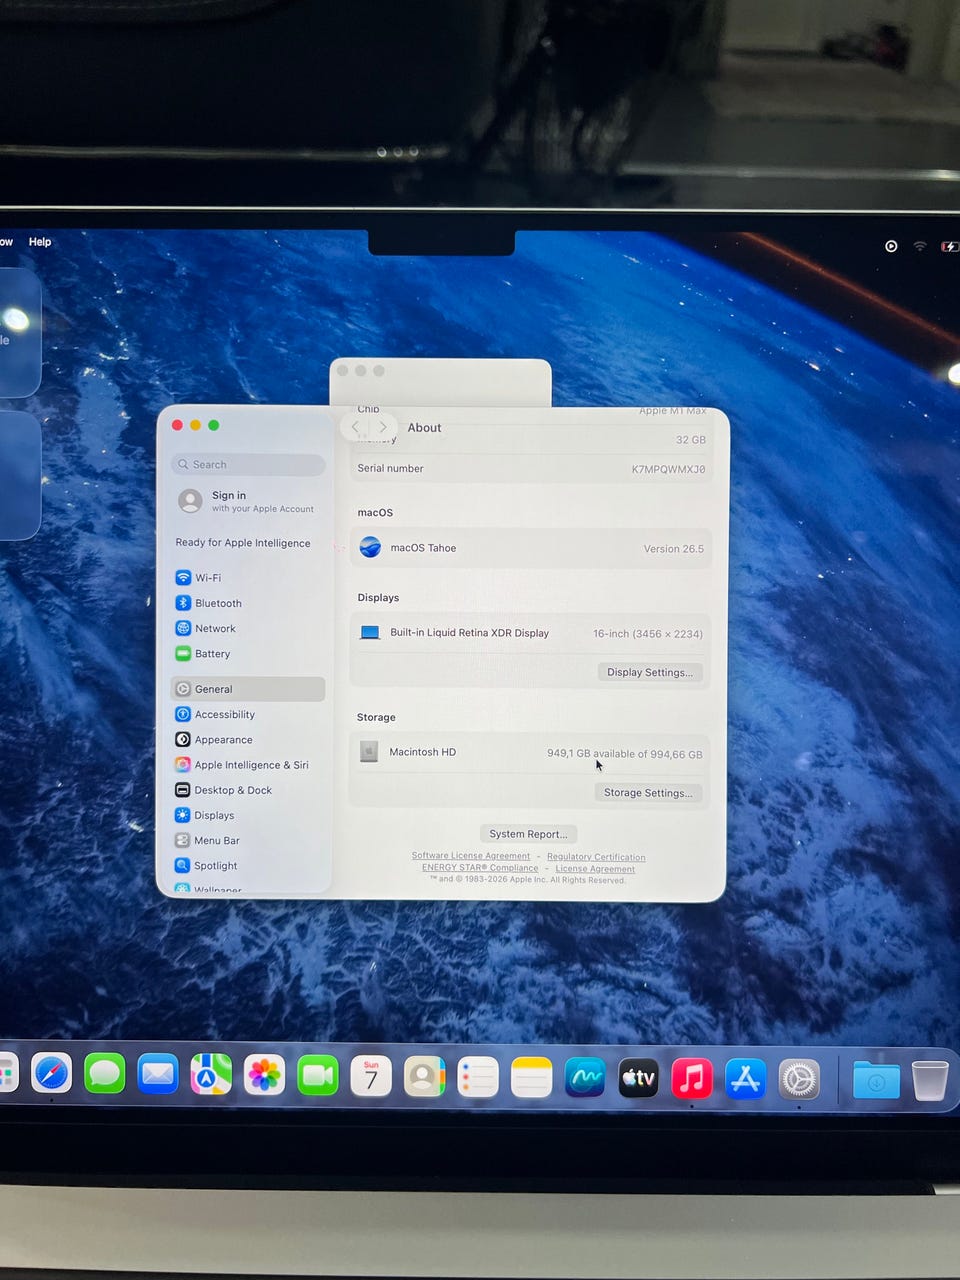This screenshot has width=960, height=1280.
Task: Click serial number K7MPQWMXJ0 value
Action: pos(668,469)
